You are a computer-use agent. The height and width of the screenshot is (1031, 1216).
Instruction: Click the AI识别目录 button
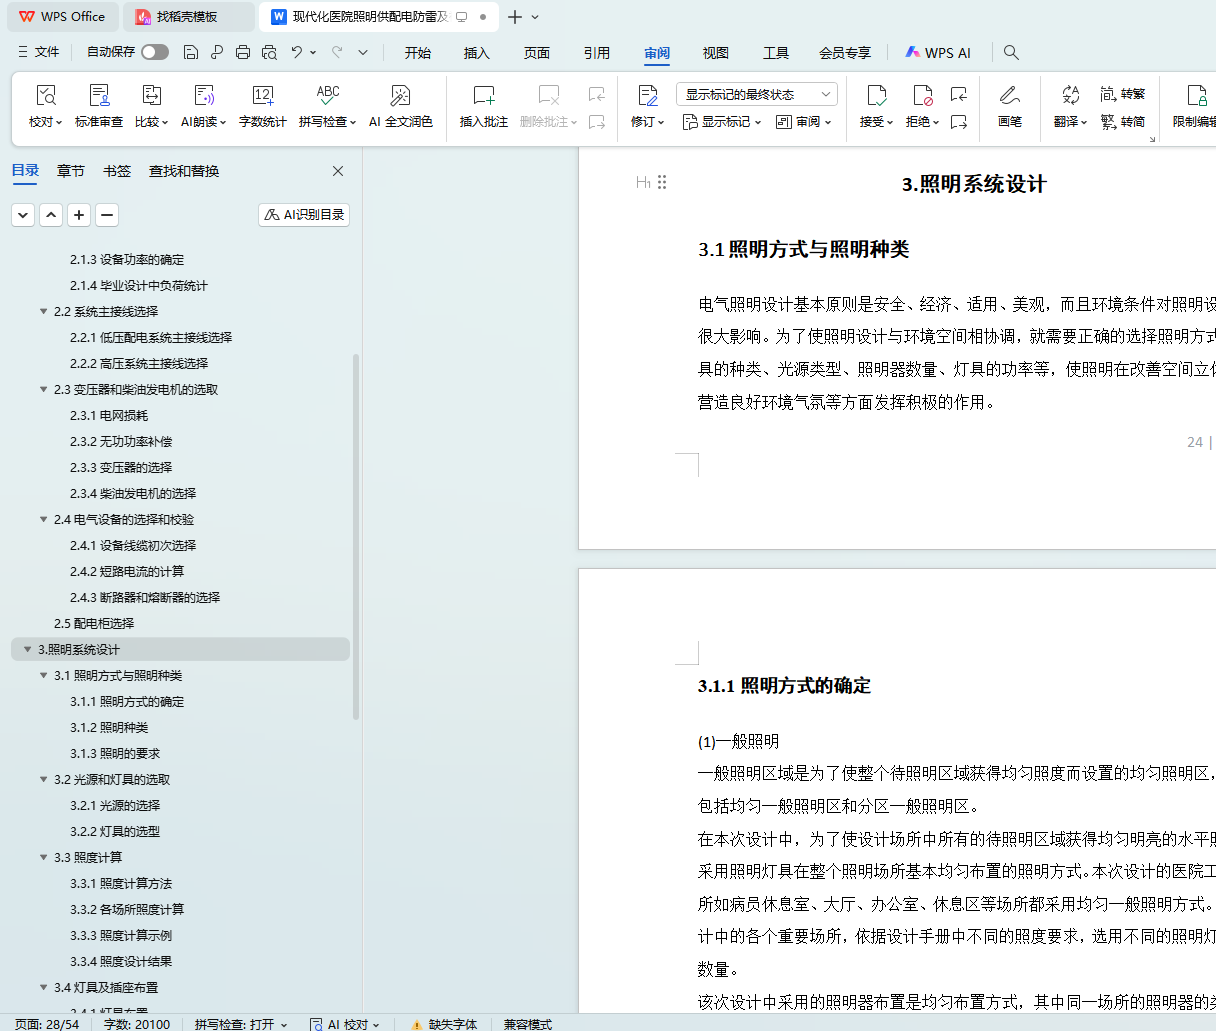(x=304, y=214)
